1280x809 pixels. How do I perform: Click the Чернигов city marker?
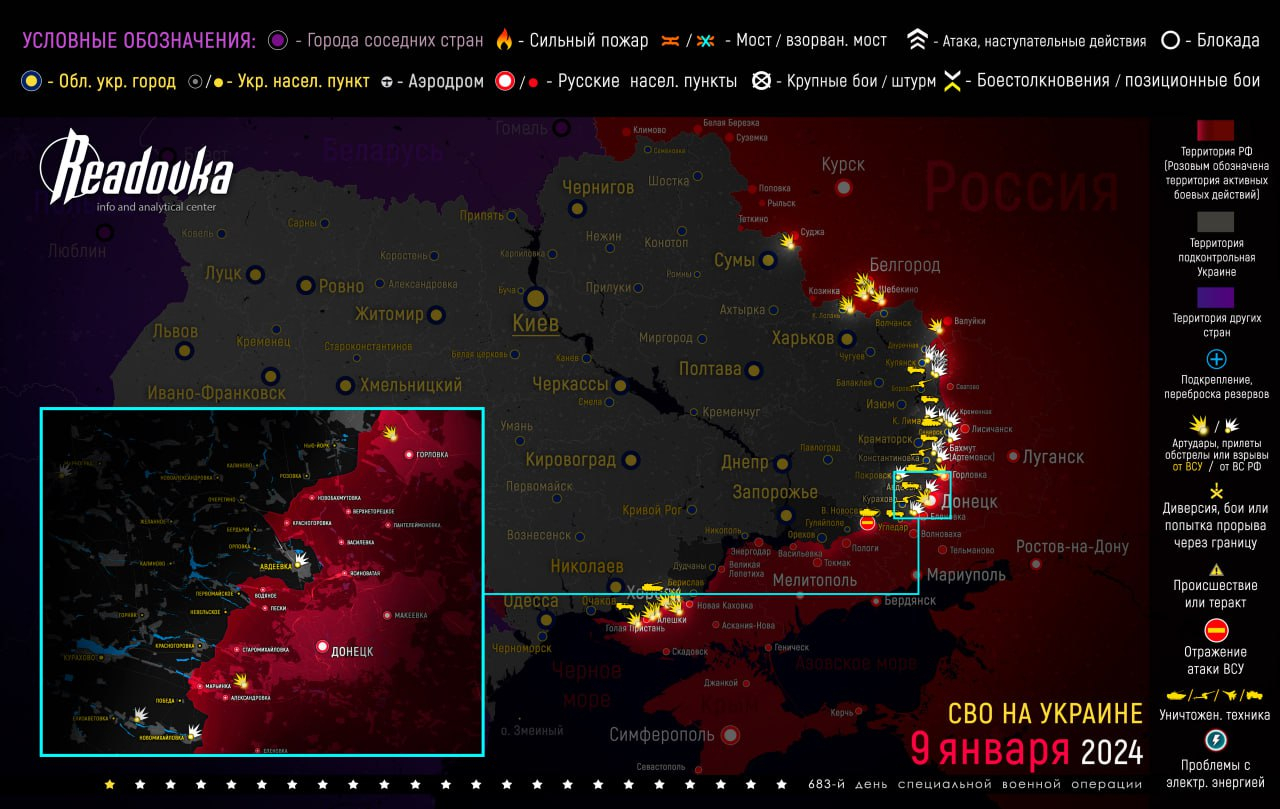point(576,209)
